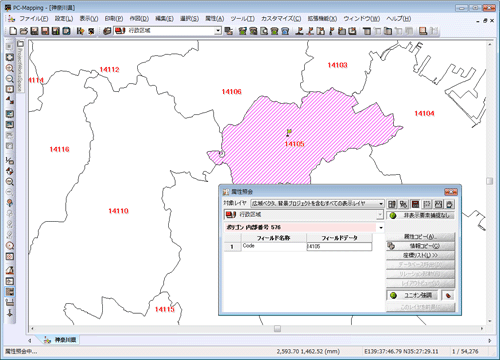Click the 属性コピー(A) button

click(420, 237)
